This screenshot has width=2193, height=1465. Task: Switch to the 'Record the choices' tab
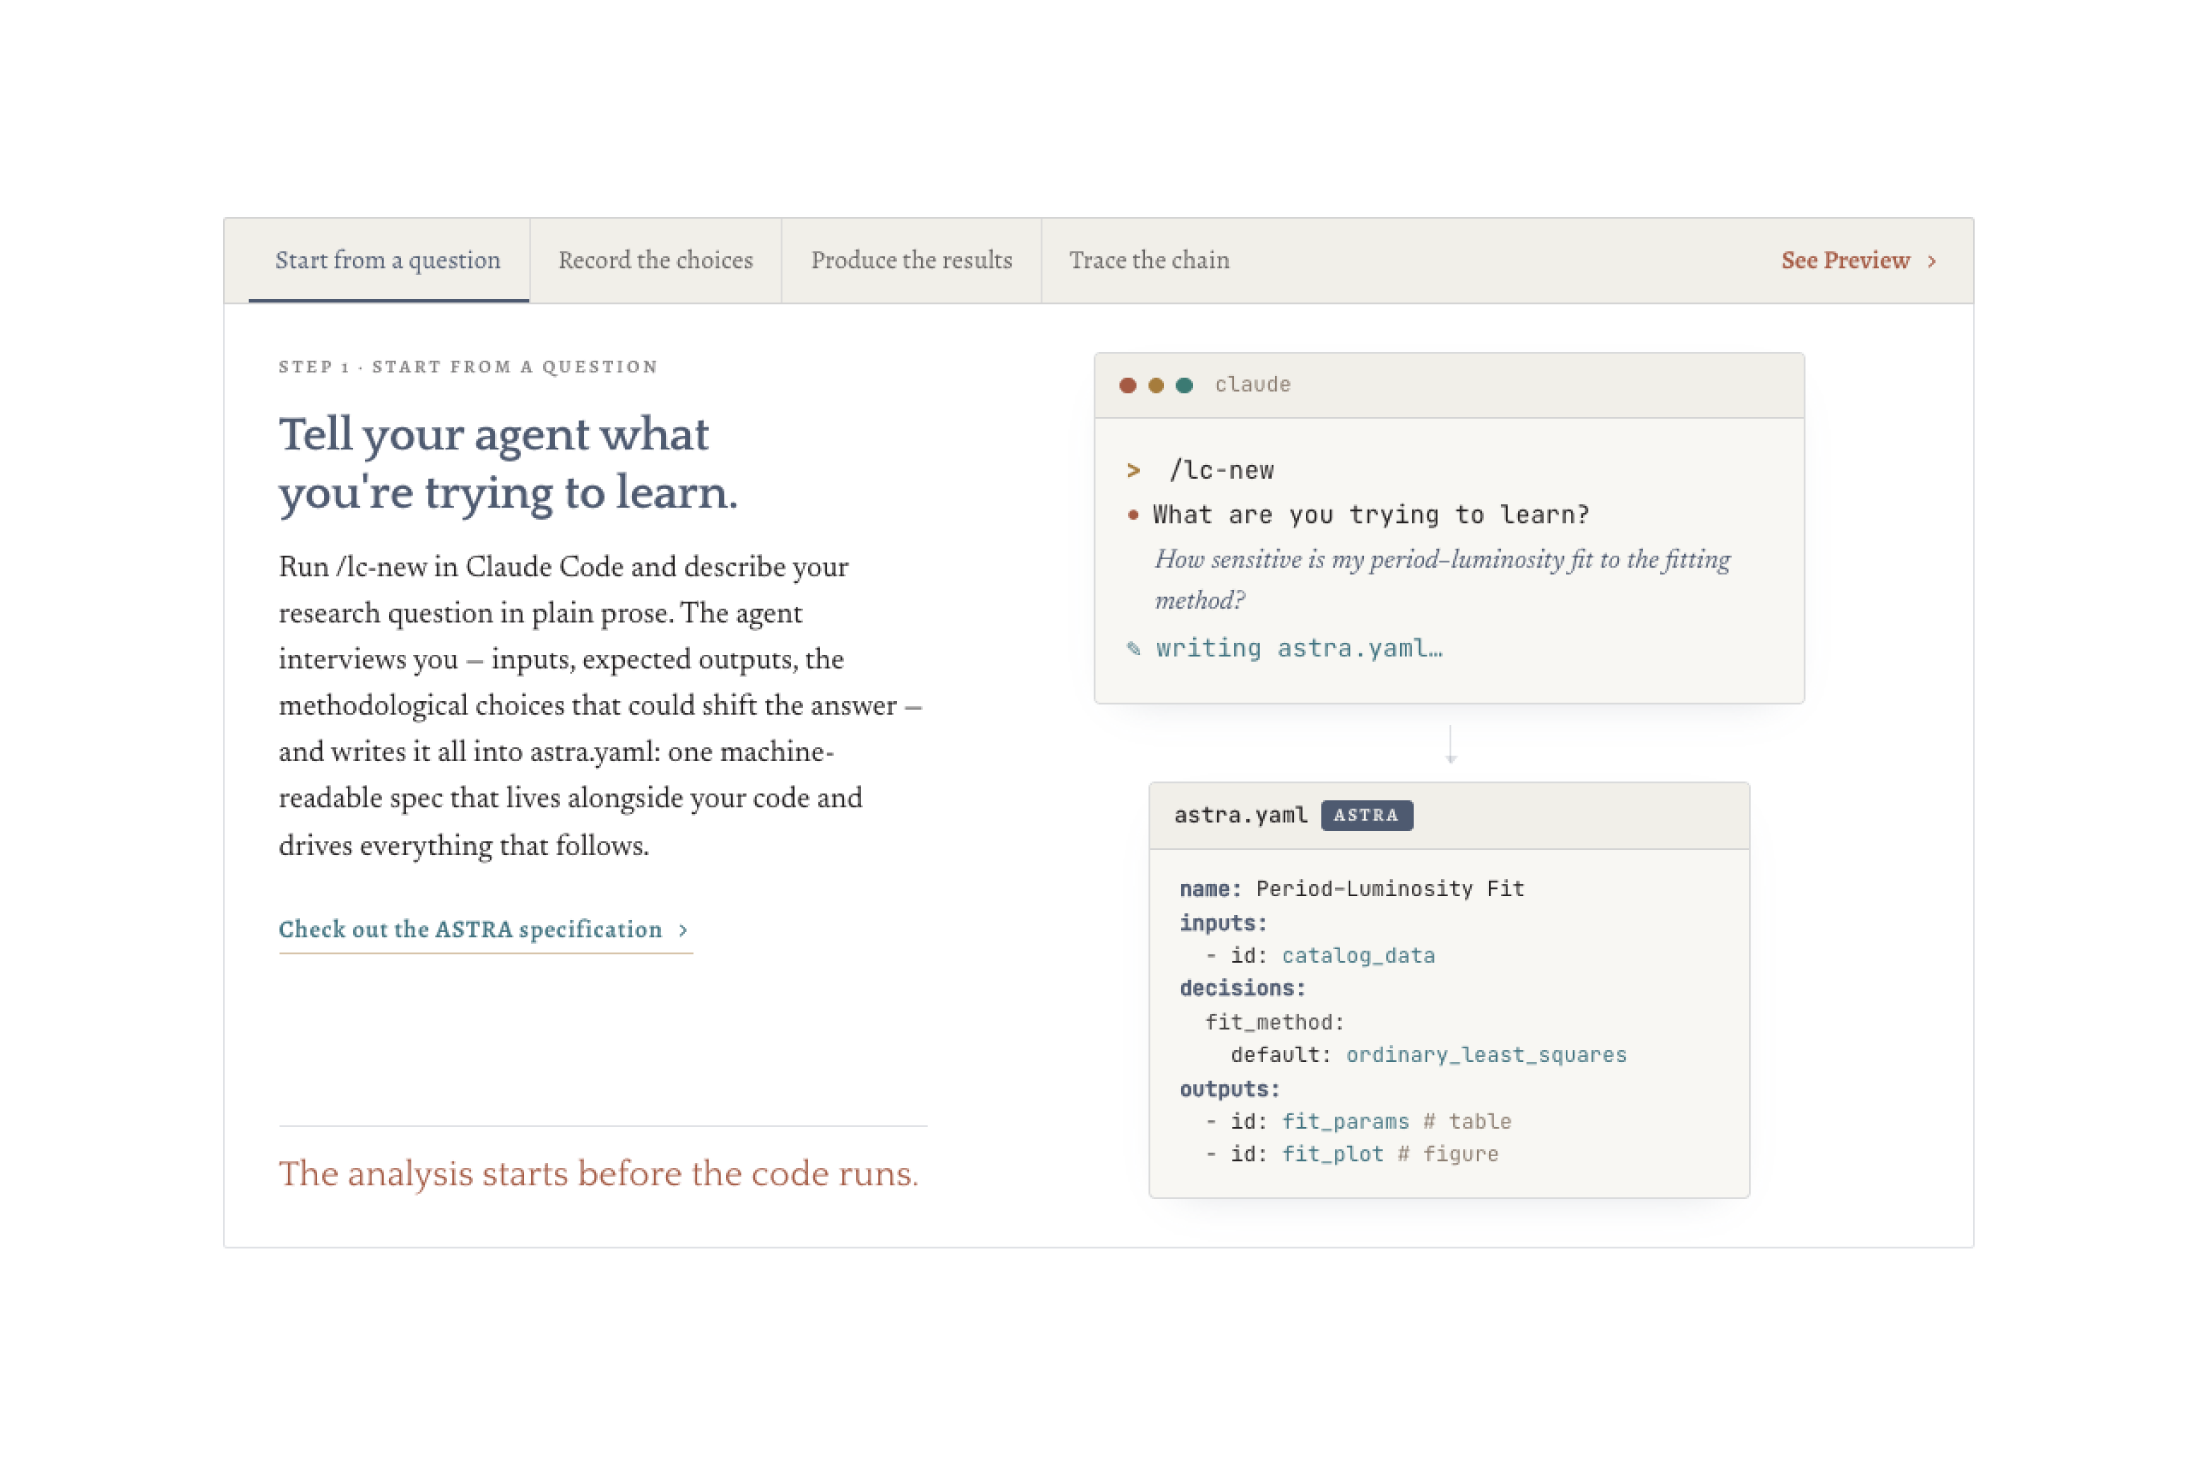[x=655, y=260]
